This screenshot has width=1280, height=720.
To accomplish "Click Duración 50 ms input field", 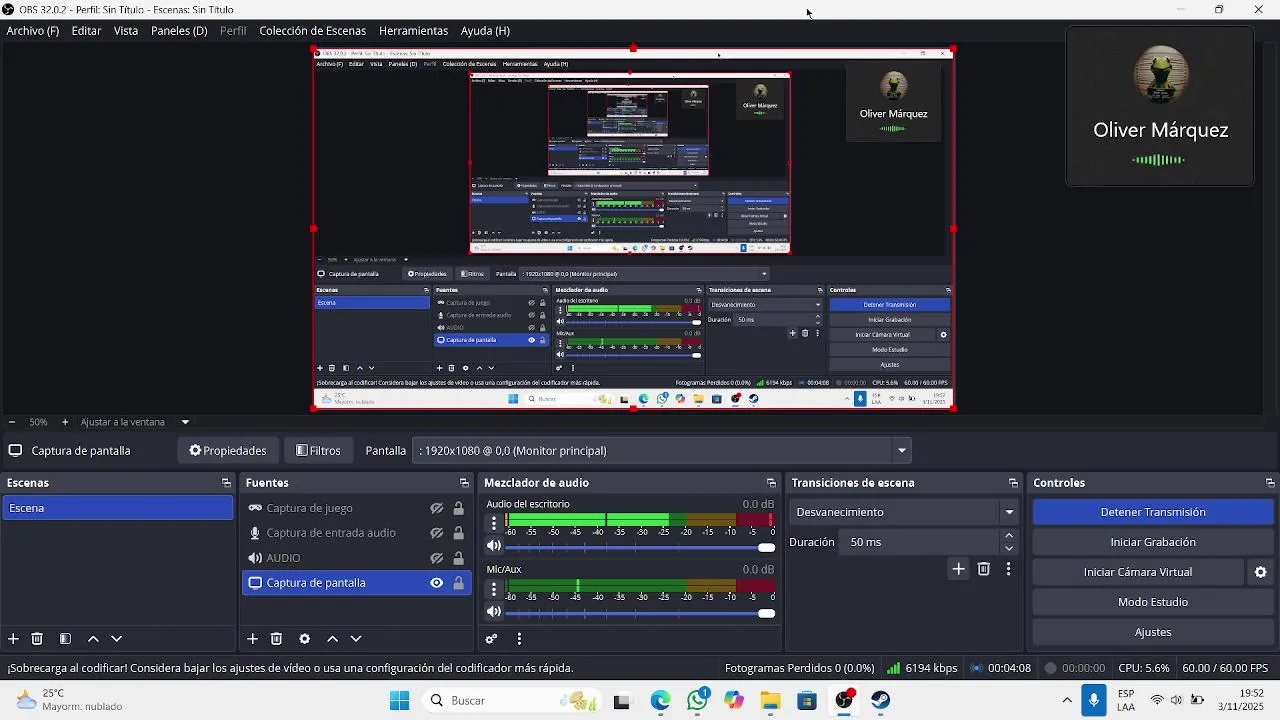I will 921,542.
